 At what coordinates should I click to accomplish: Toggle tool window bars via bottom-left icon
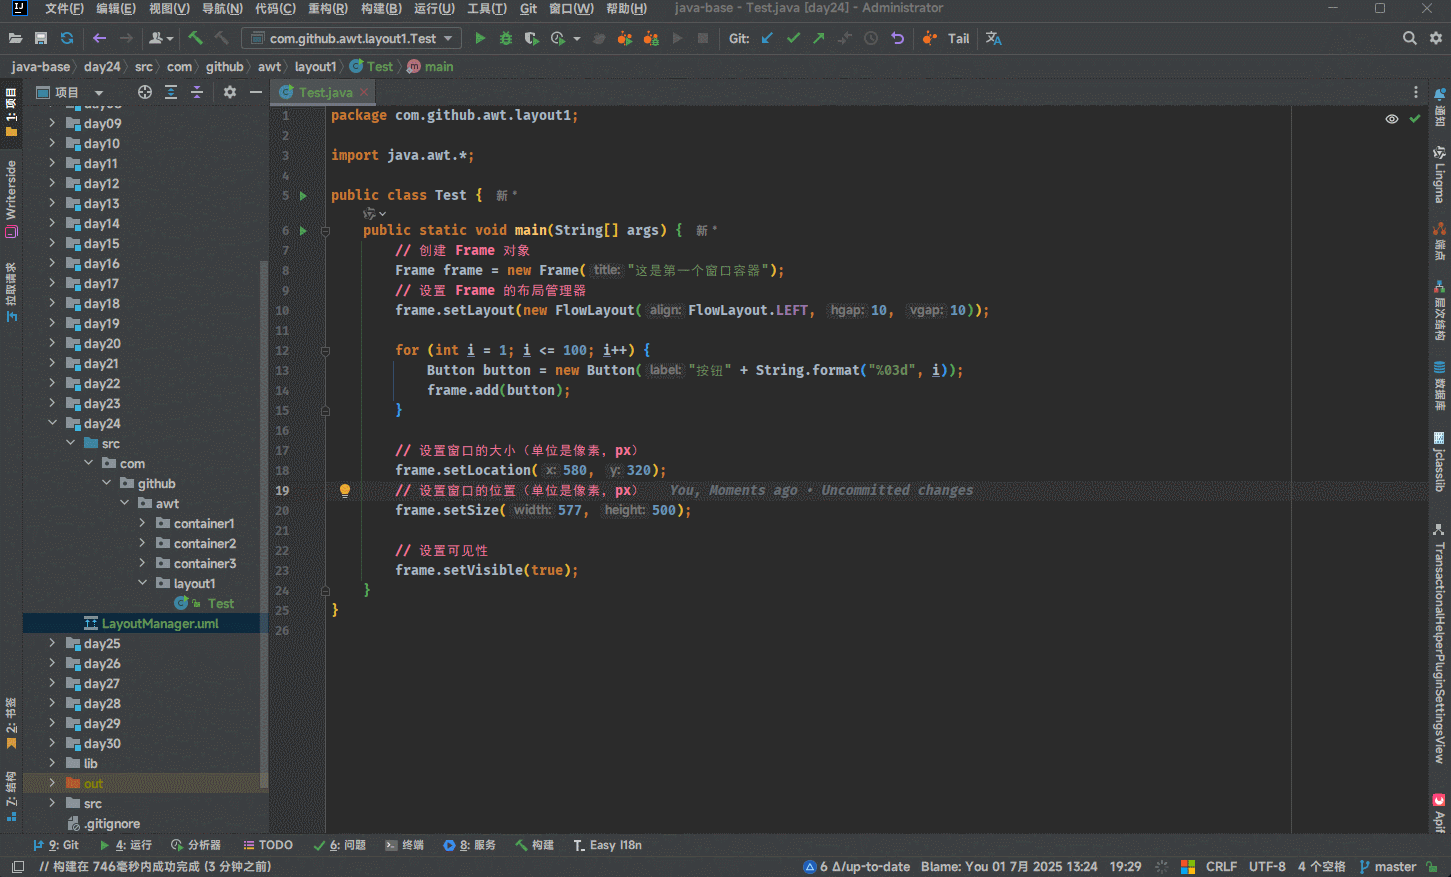tap(17, 867)
